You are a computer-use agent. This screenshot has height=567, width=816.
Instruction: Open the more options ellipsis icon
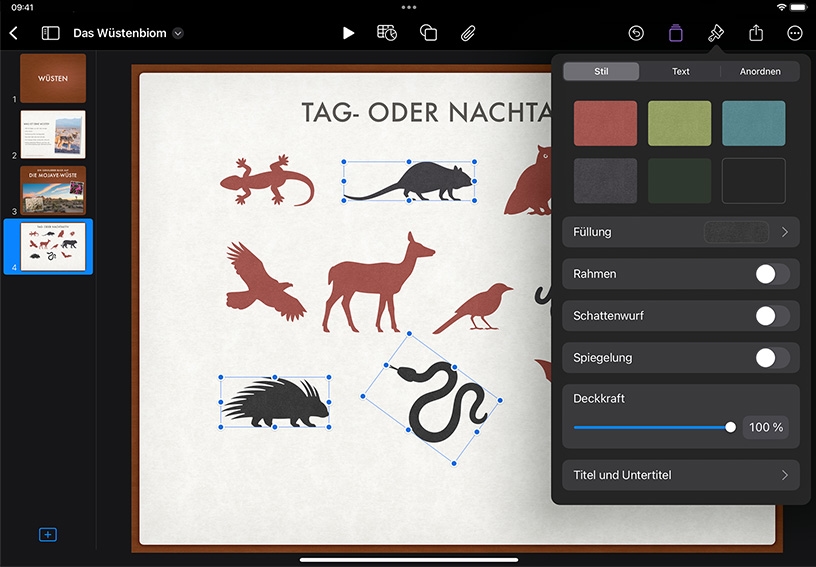coord(795,33)
